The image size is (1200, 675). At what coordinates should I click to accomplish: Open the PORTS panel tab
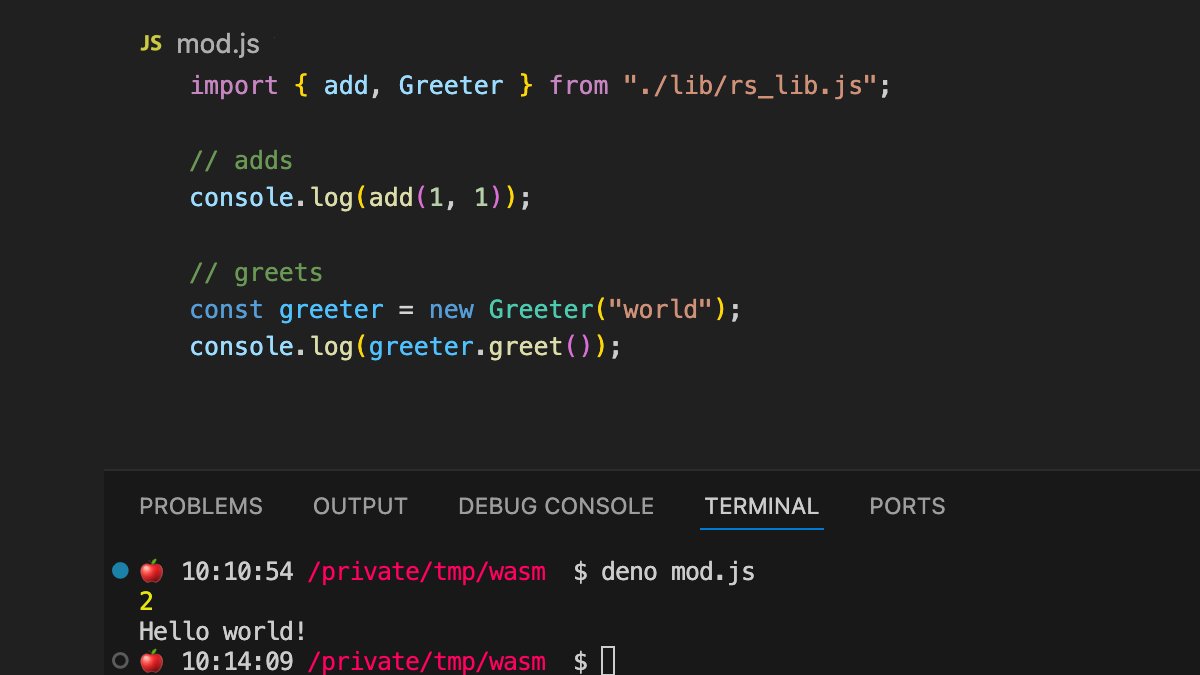pos(907,506)
